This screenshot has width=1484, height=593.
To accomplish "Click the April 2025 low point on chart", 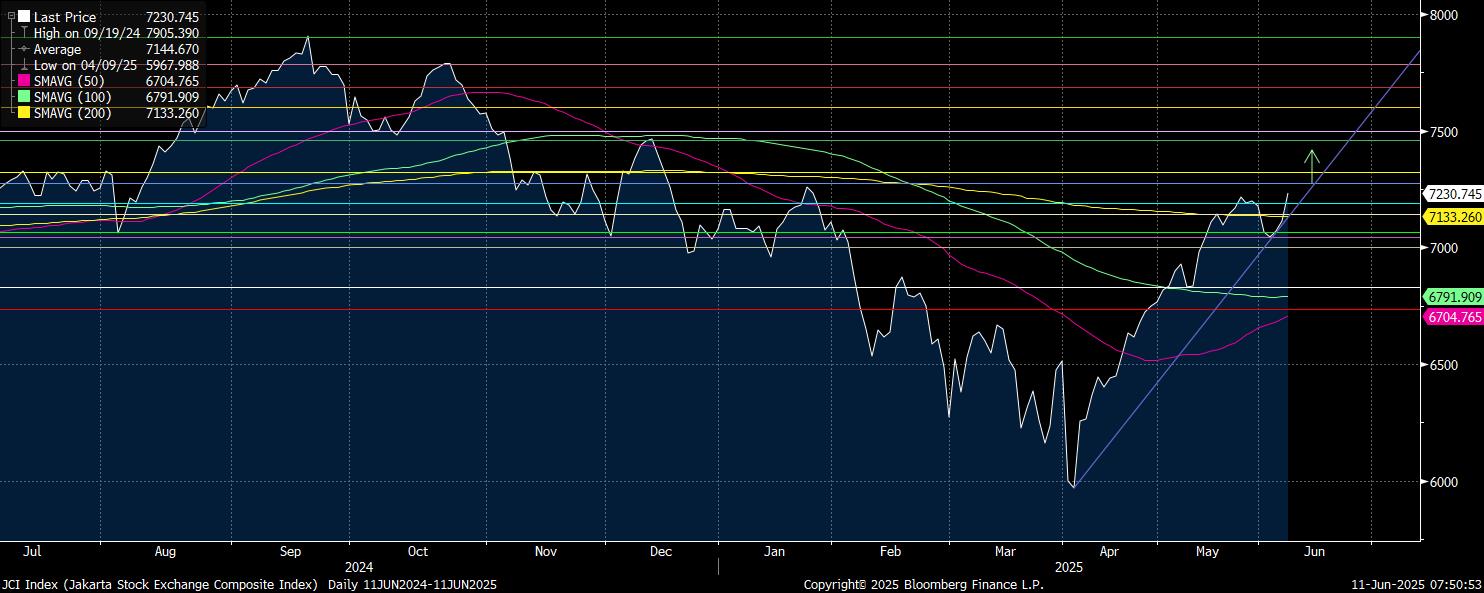I will point(1073,487).
